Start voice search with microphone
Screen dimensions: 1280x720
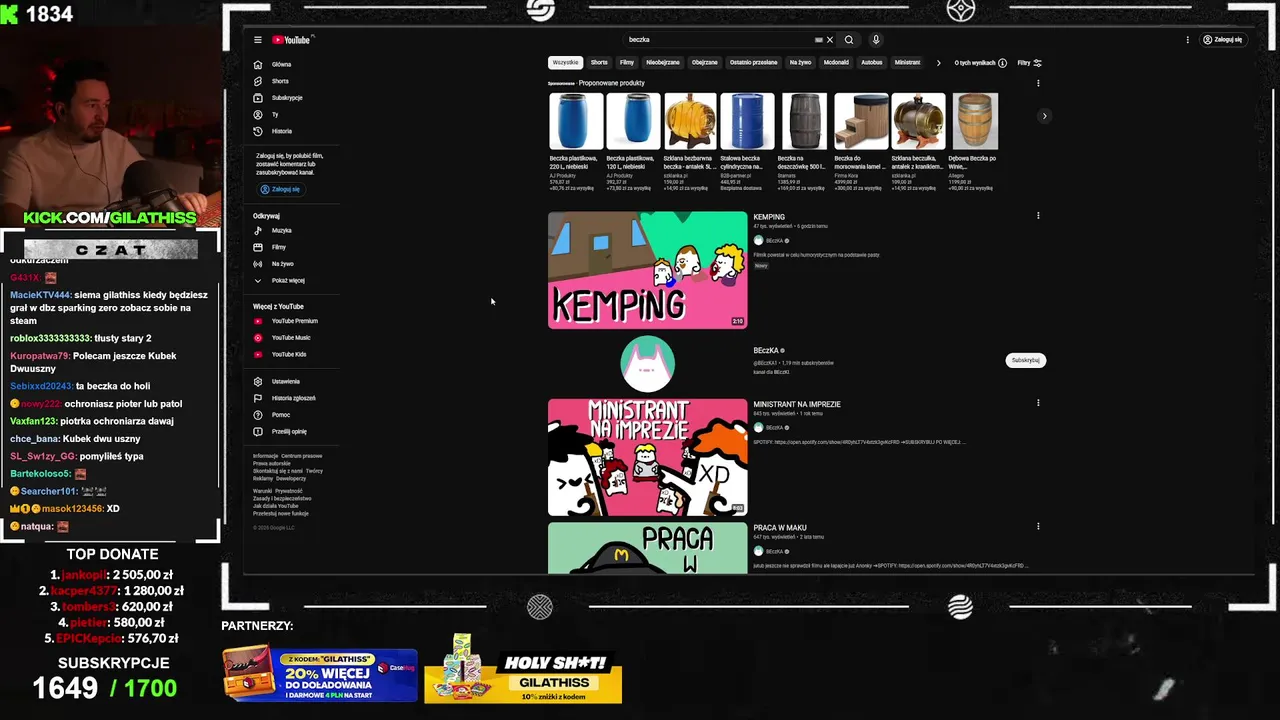876,40
